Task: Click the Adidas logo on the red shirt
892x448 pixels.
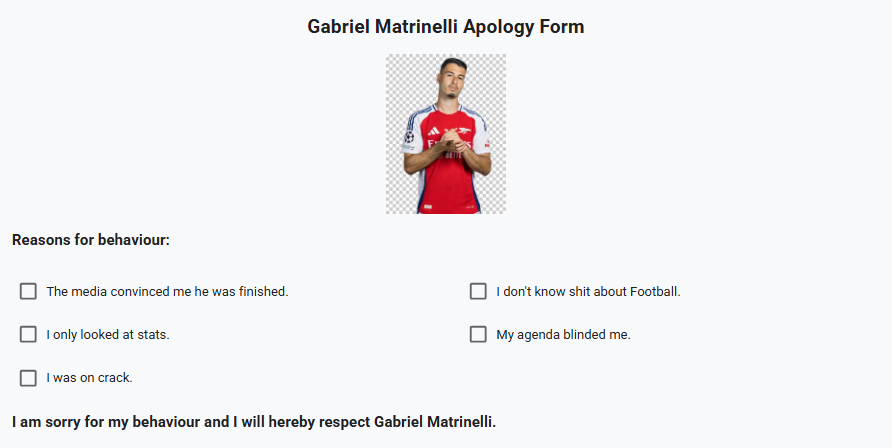Action: pyautogui.click(x=433, y=131)
